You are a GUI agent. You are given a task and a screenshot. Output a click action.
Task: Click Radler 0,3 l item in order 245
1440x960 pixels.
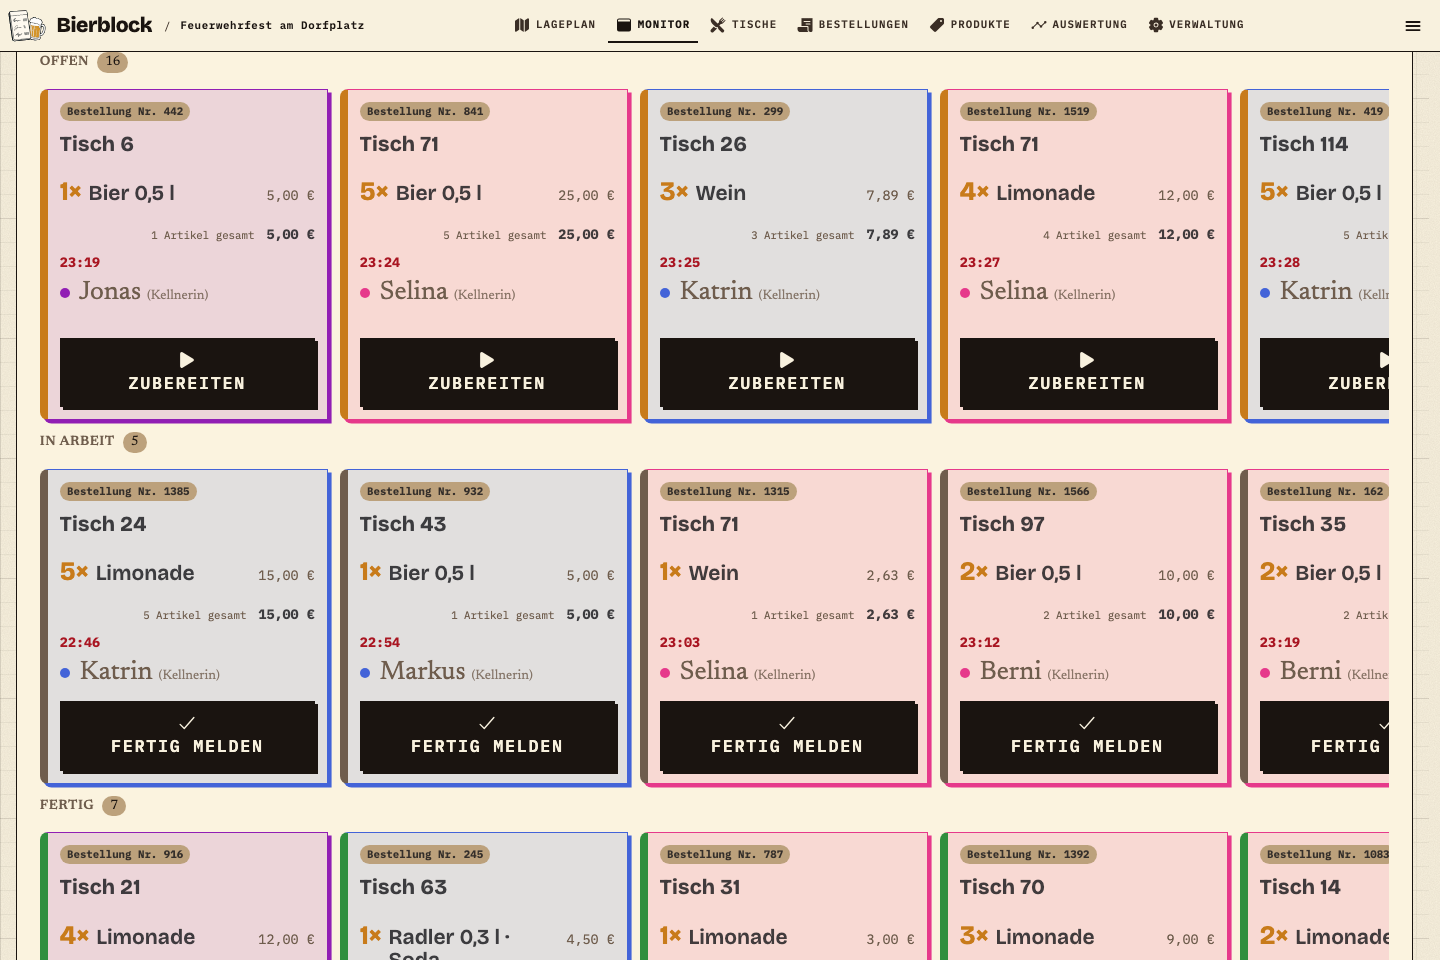(x=449, y=945)
